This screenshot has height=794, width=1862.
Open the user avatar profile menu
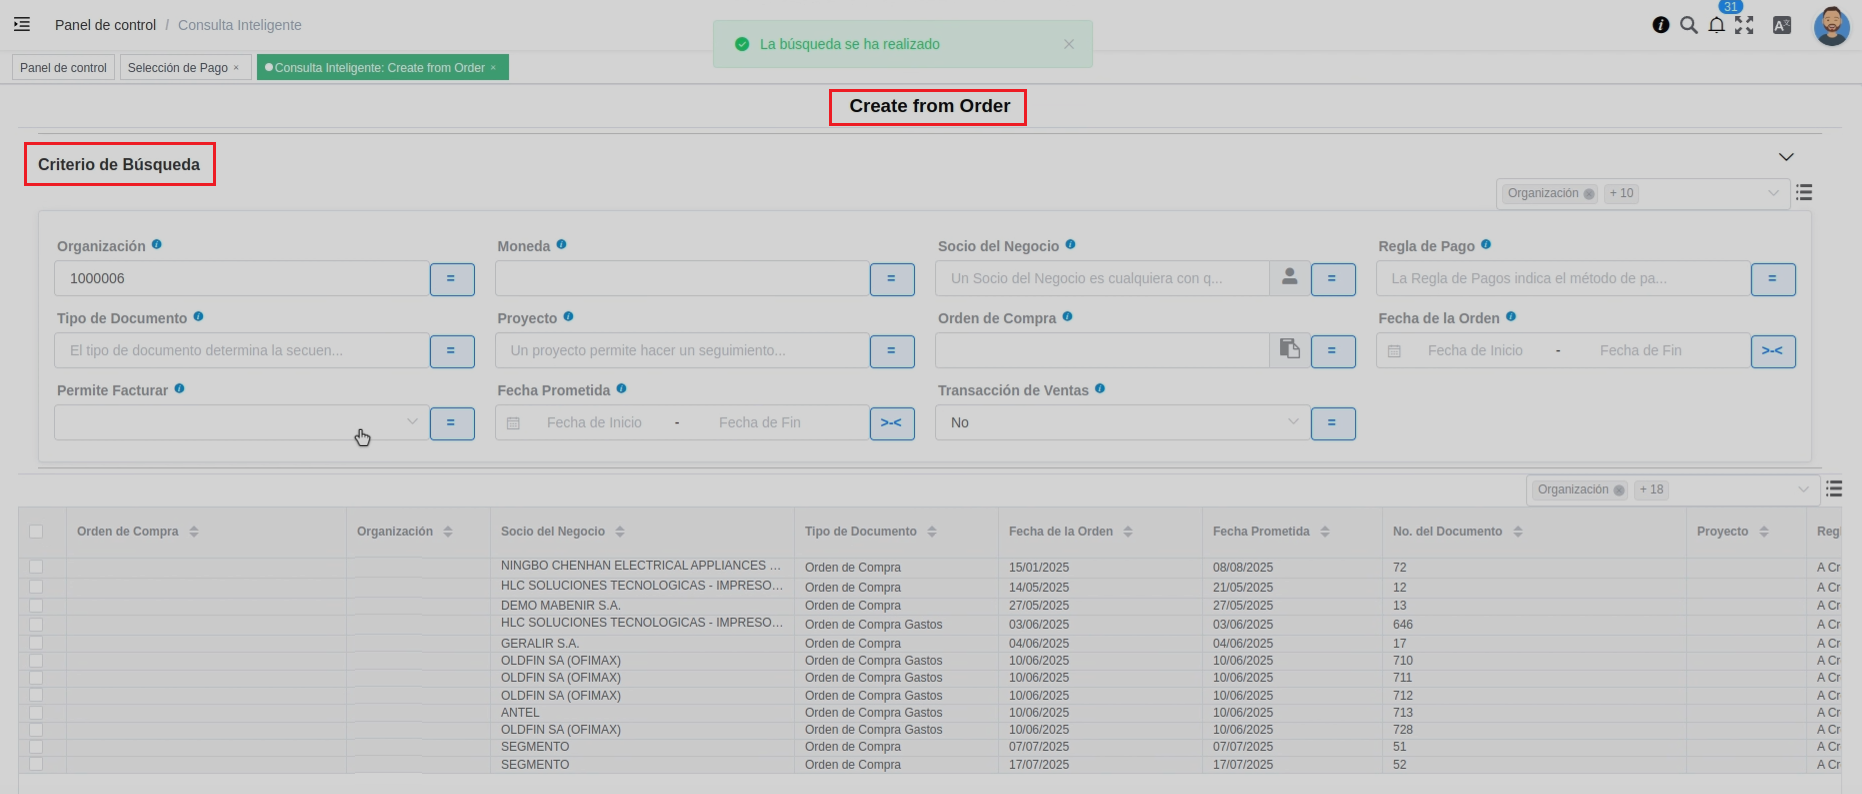point(1831,26)
